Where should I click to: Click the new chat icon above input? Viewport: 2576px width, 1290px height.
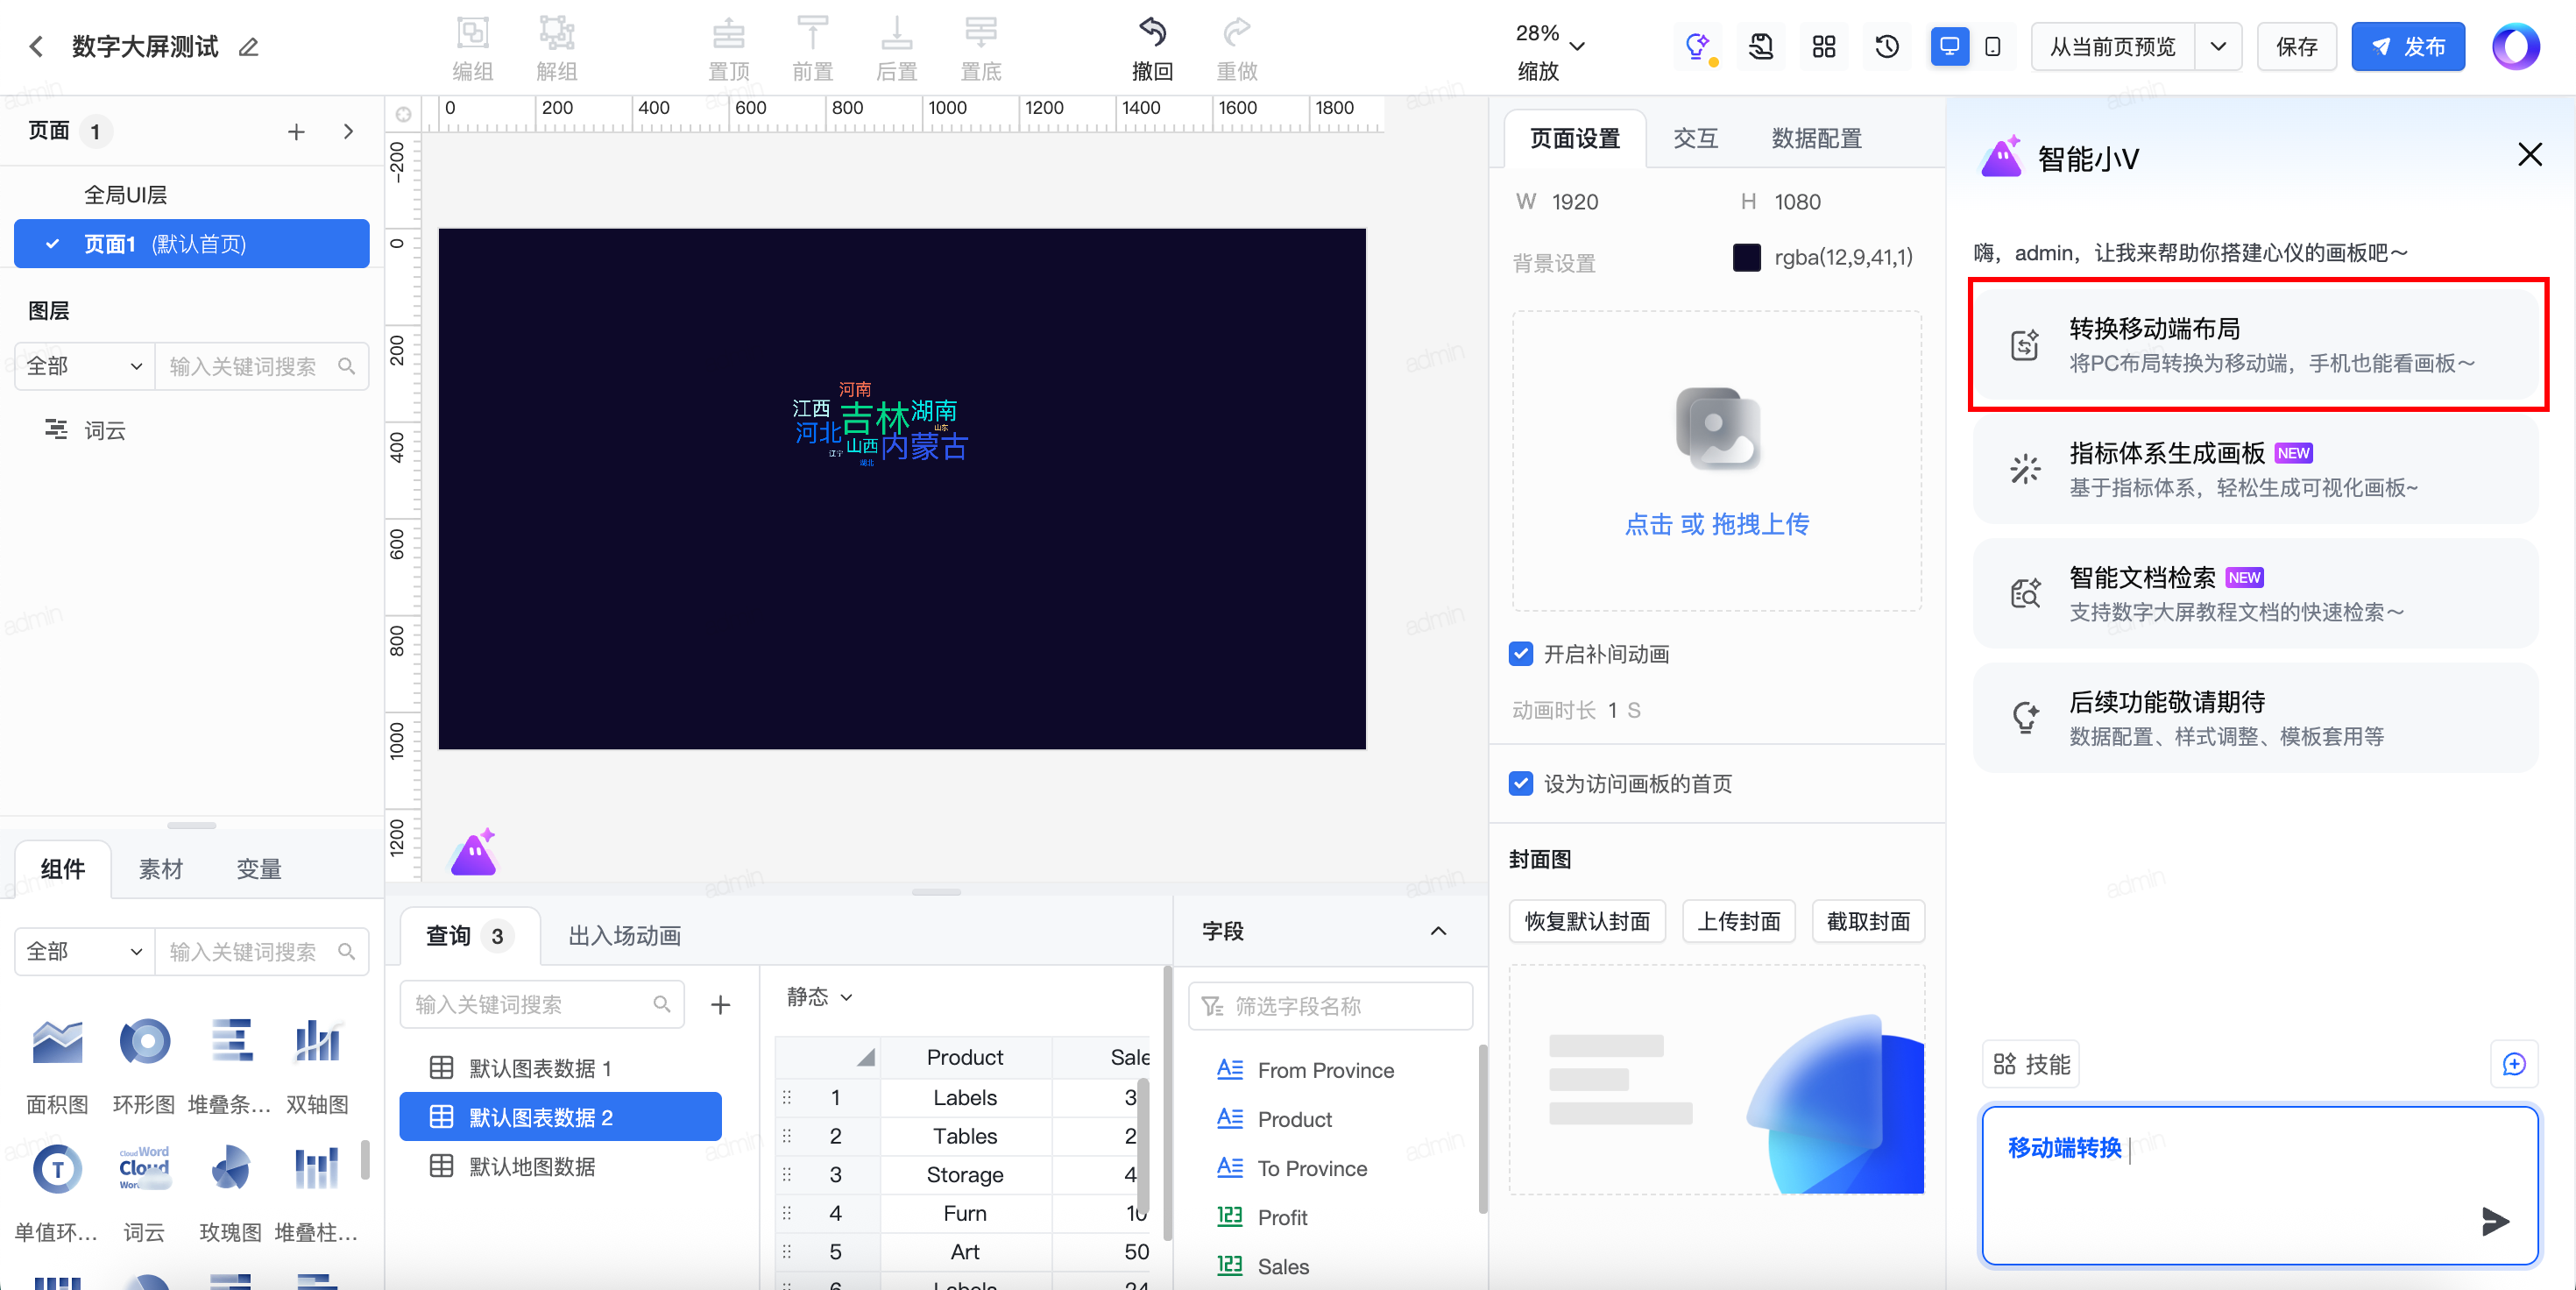click(2513, 1064)
